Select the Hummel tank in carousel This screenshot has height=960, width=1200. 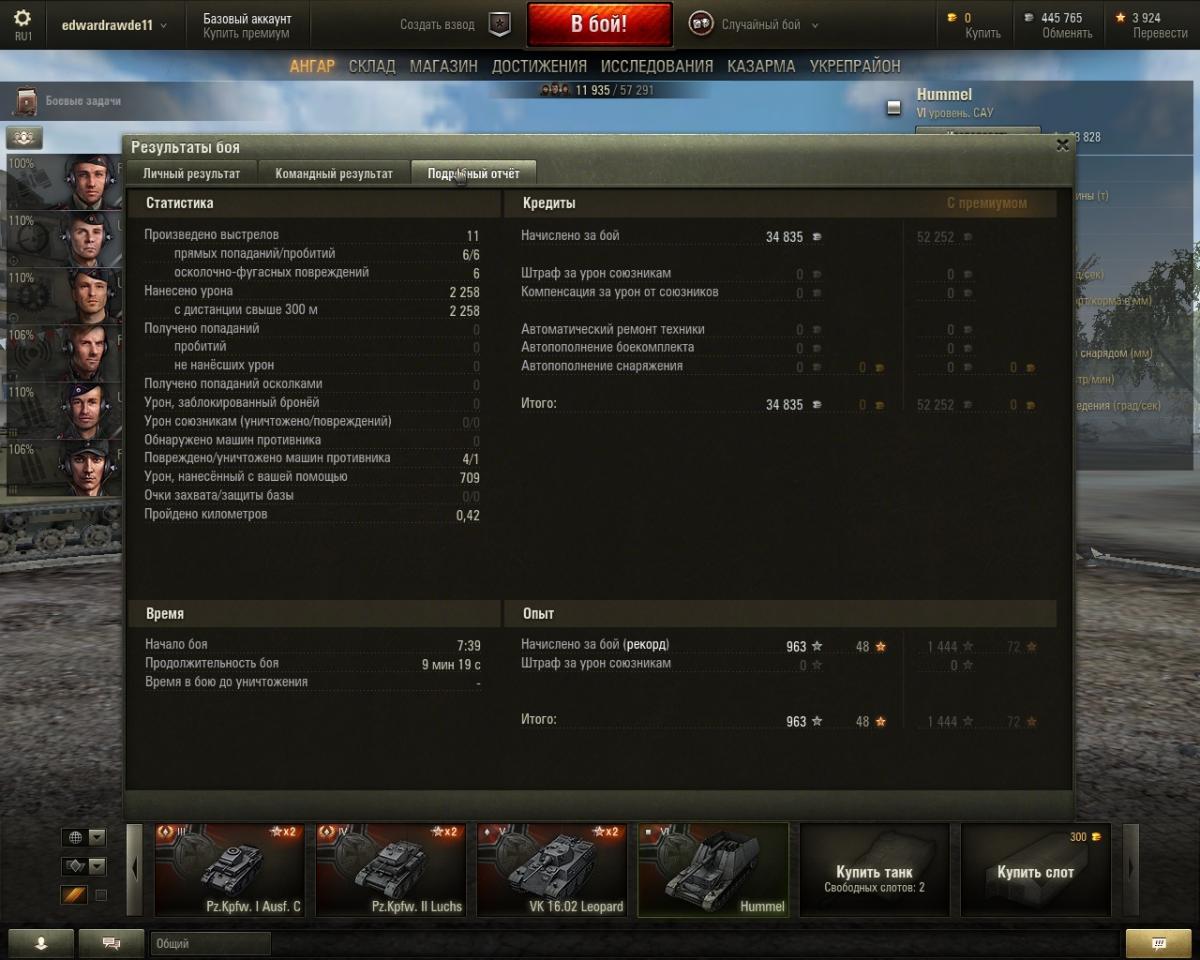point(713,870)
